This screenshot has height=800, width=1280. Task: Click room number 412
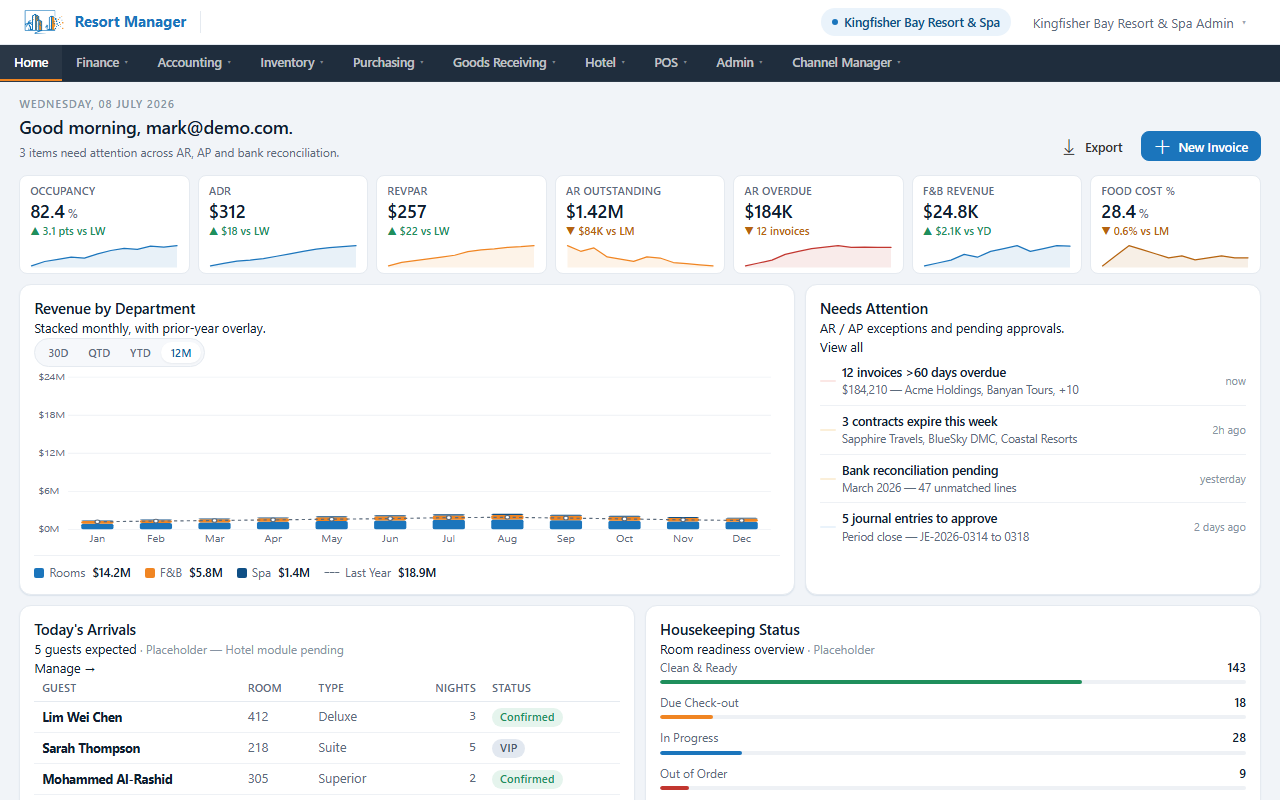click(x=258, y=717)
